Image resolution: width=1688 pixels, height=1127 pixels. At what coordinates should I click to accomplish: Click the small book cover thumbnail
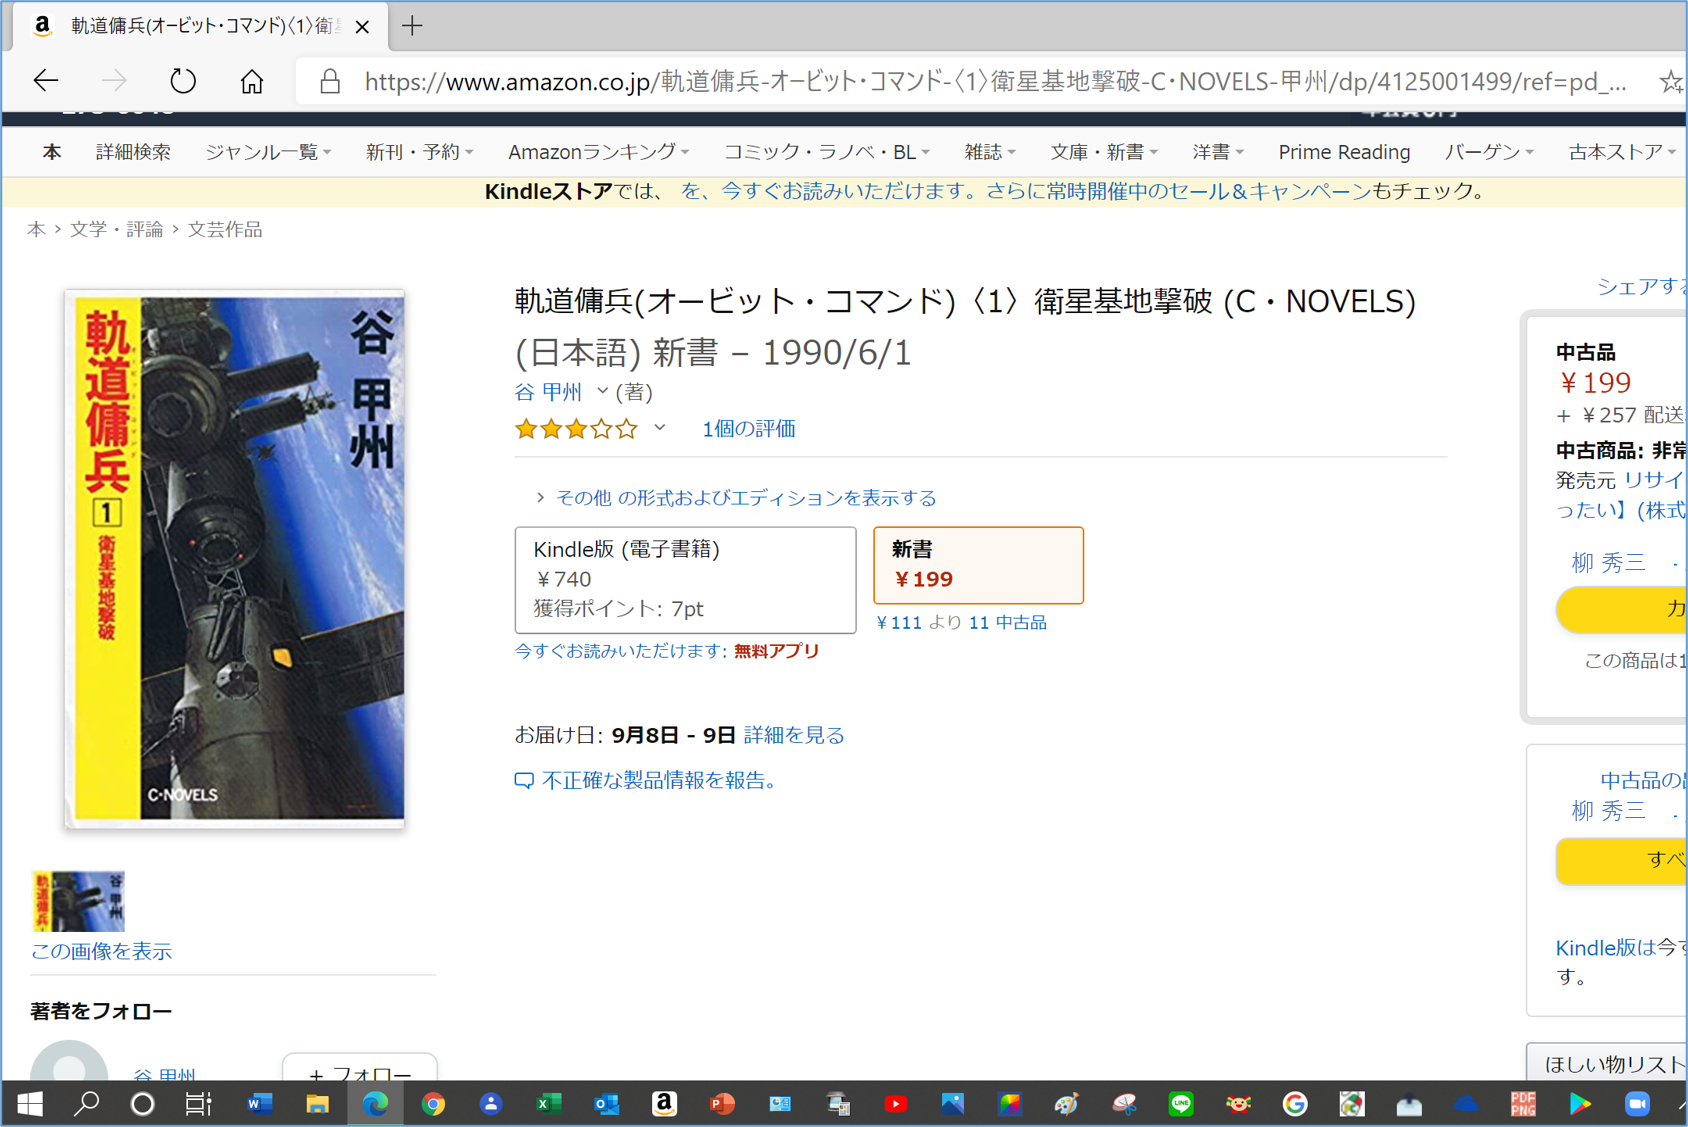tap(79, 901)
